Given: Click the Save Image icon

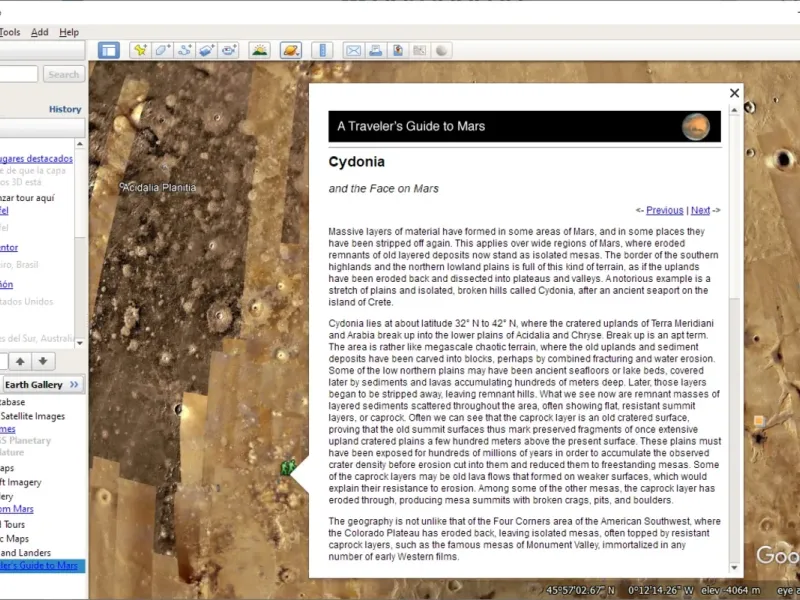Looking at the screenshot, I should coord(398,50).
